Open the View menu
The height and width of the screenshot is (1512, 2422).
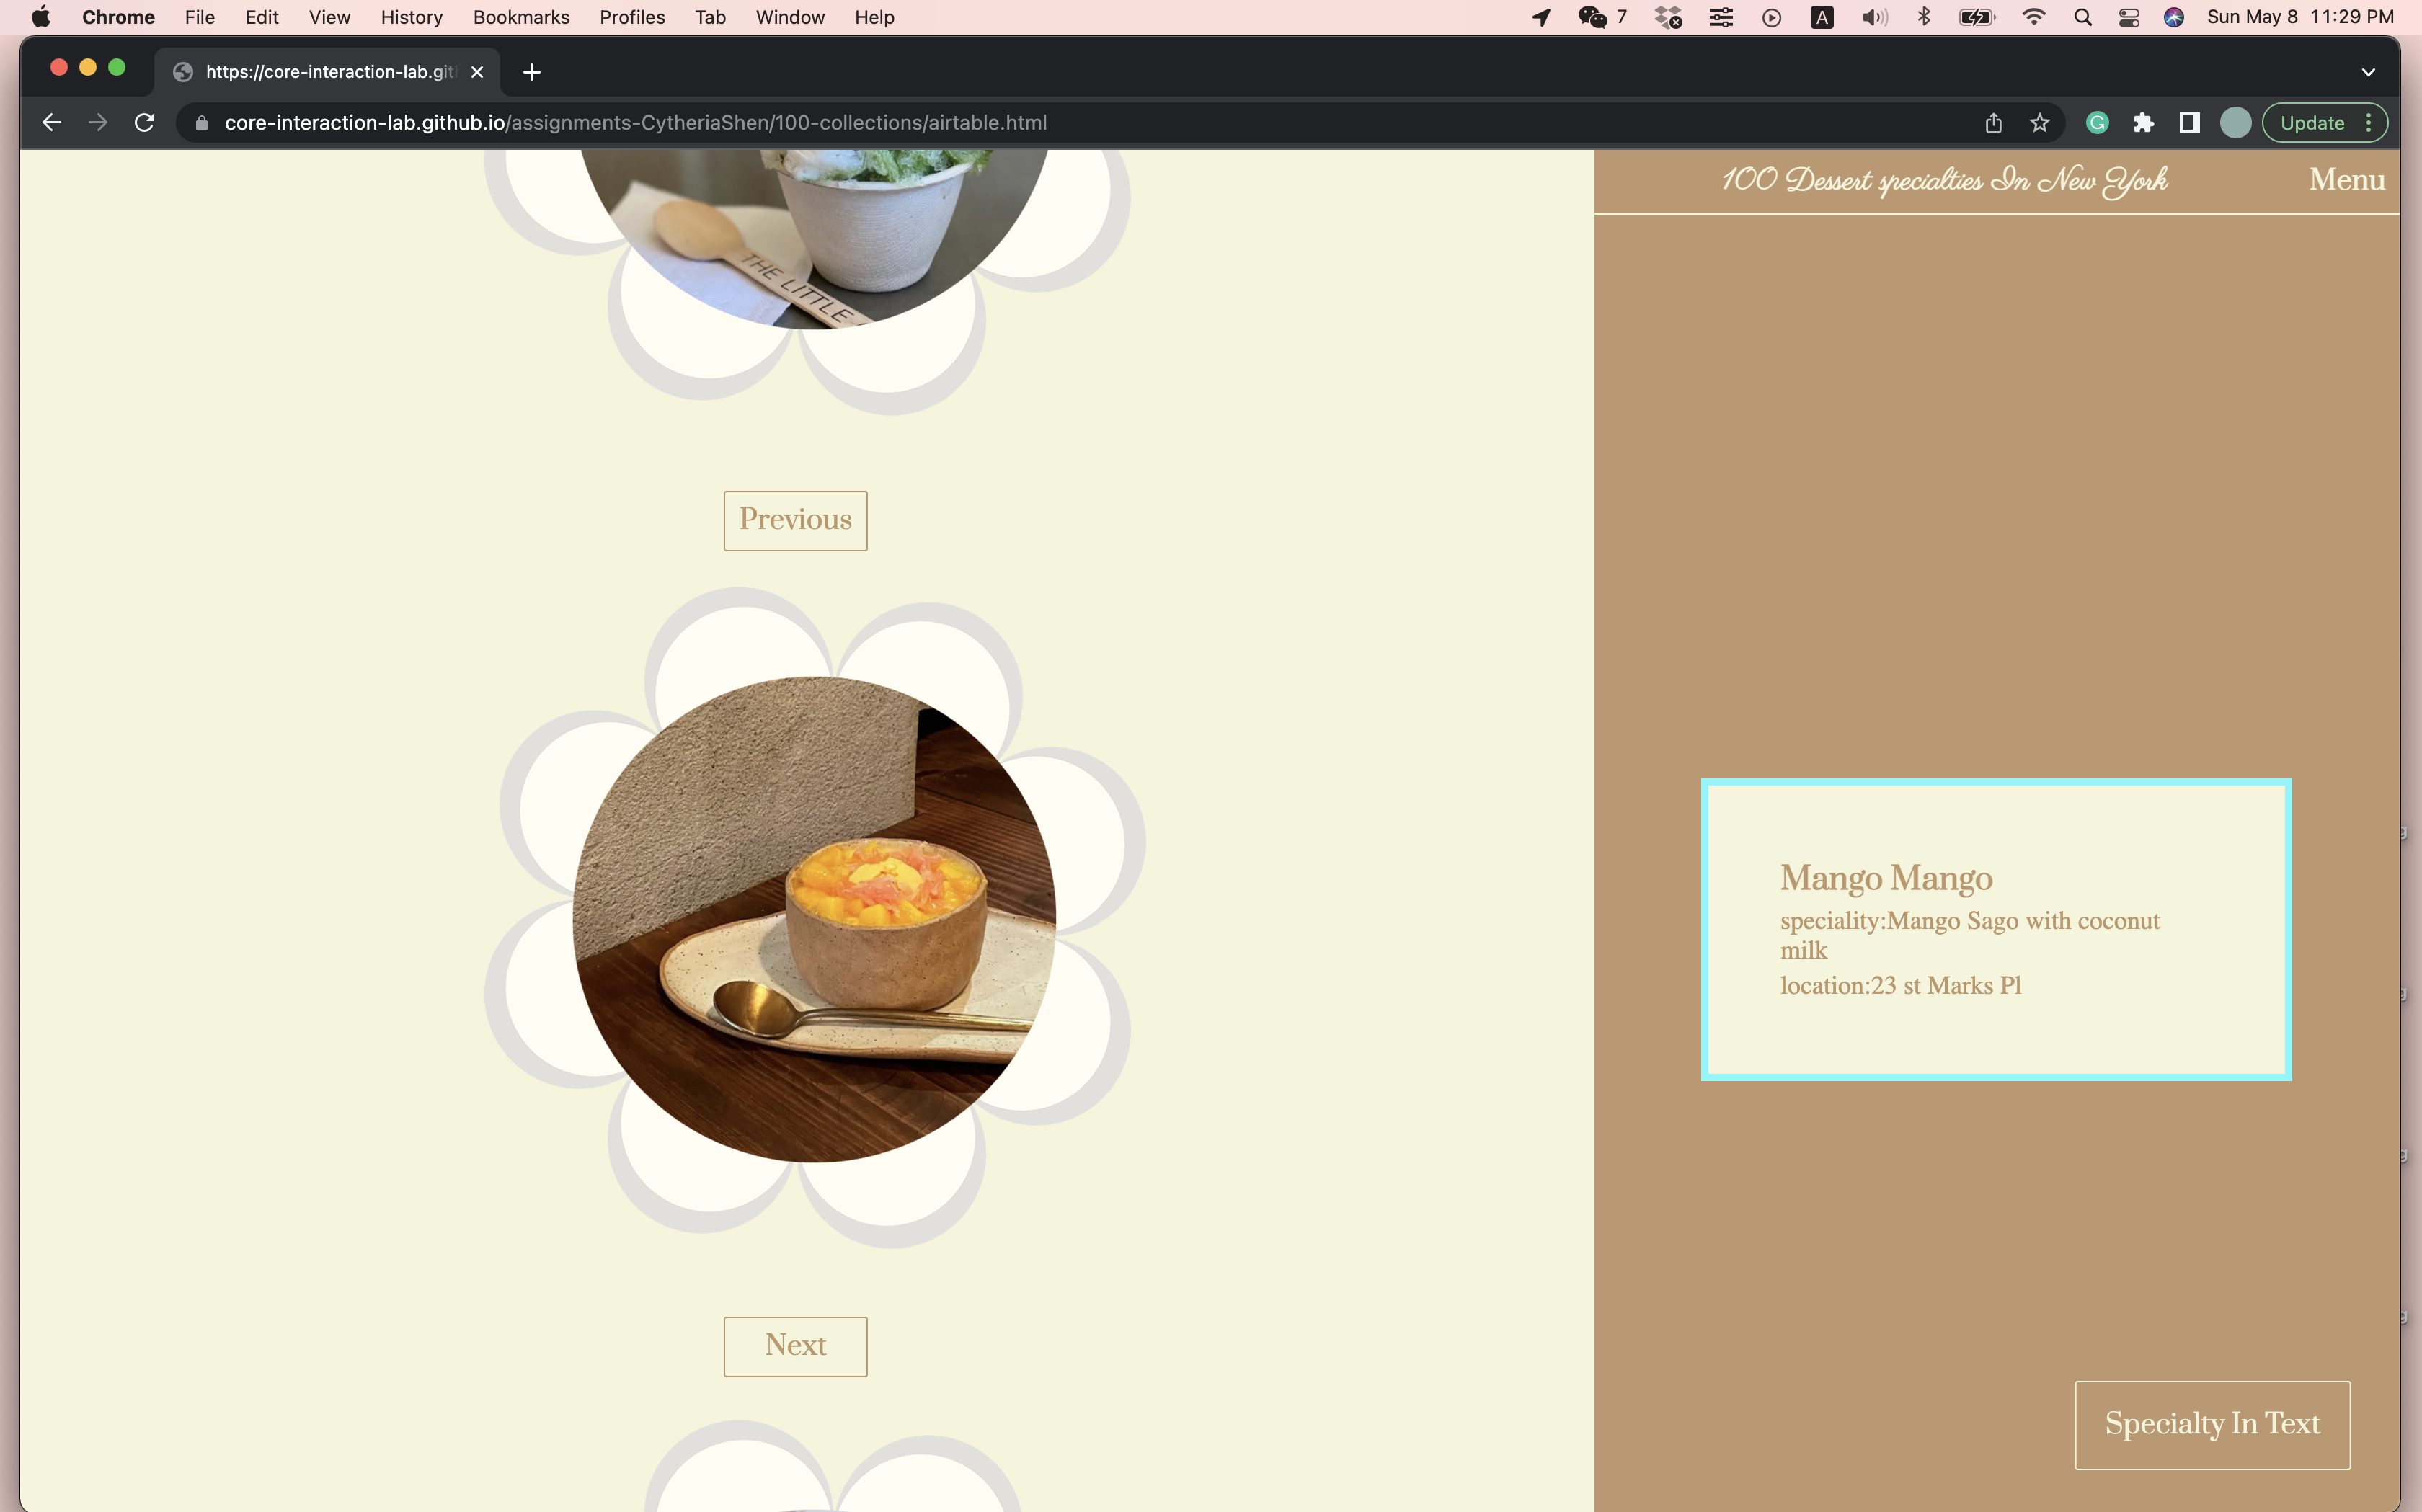(x=329, y=17)
